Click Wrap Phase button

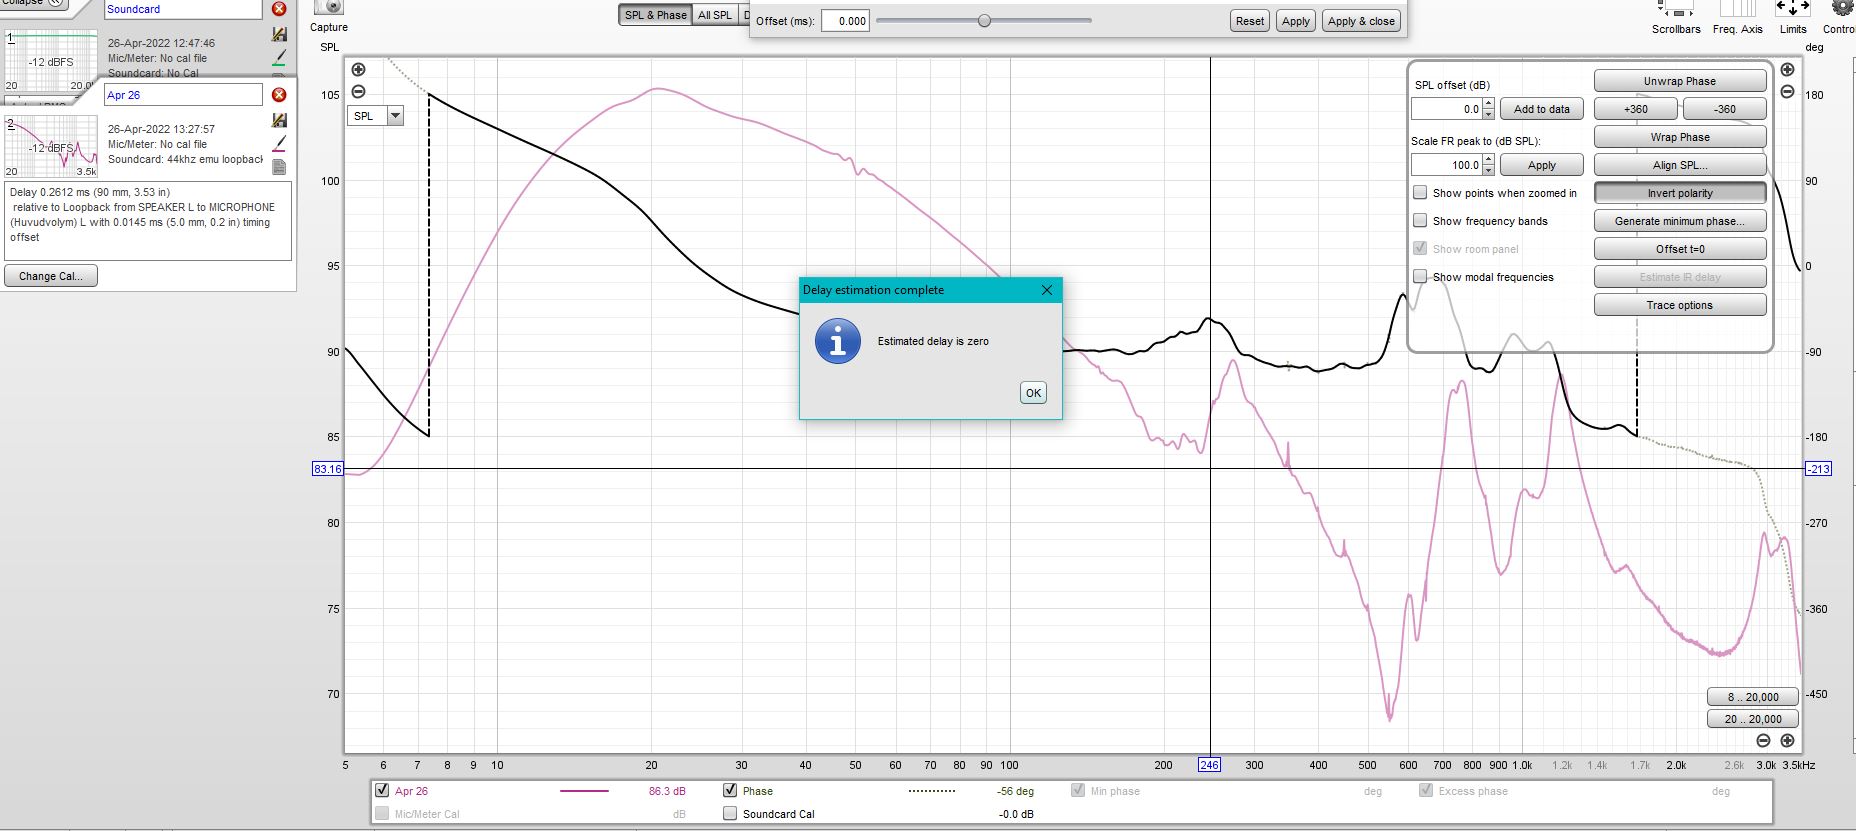pyautogui.click(x=1680, y=137)
